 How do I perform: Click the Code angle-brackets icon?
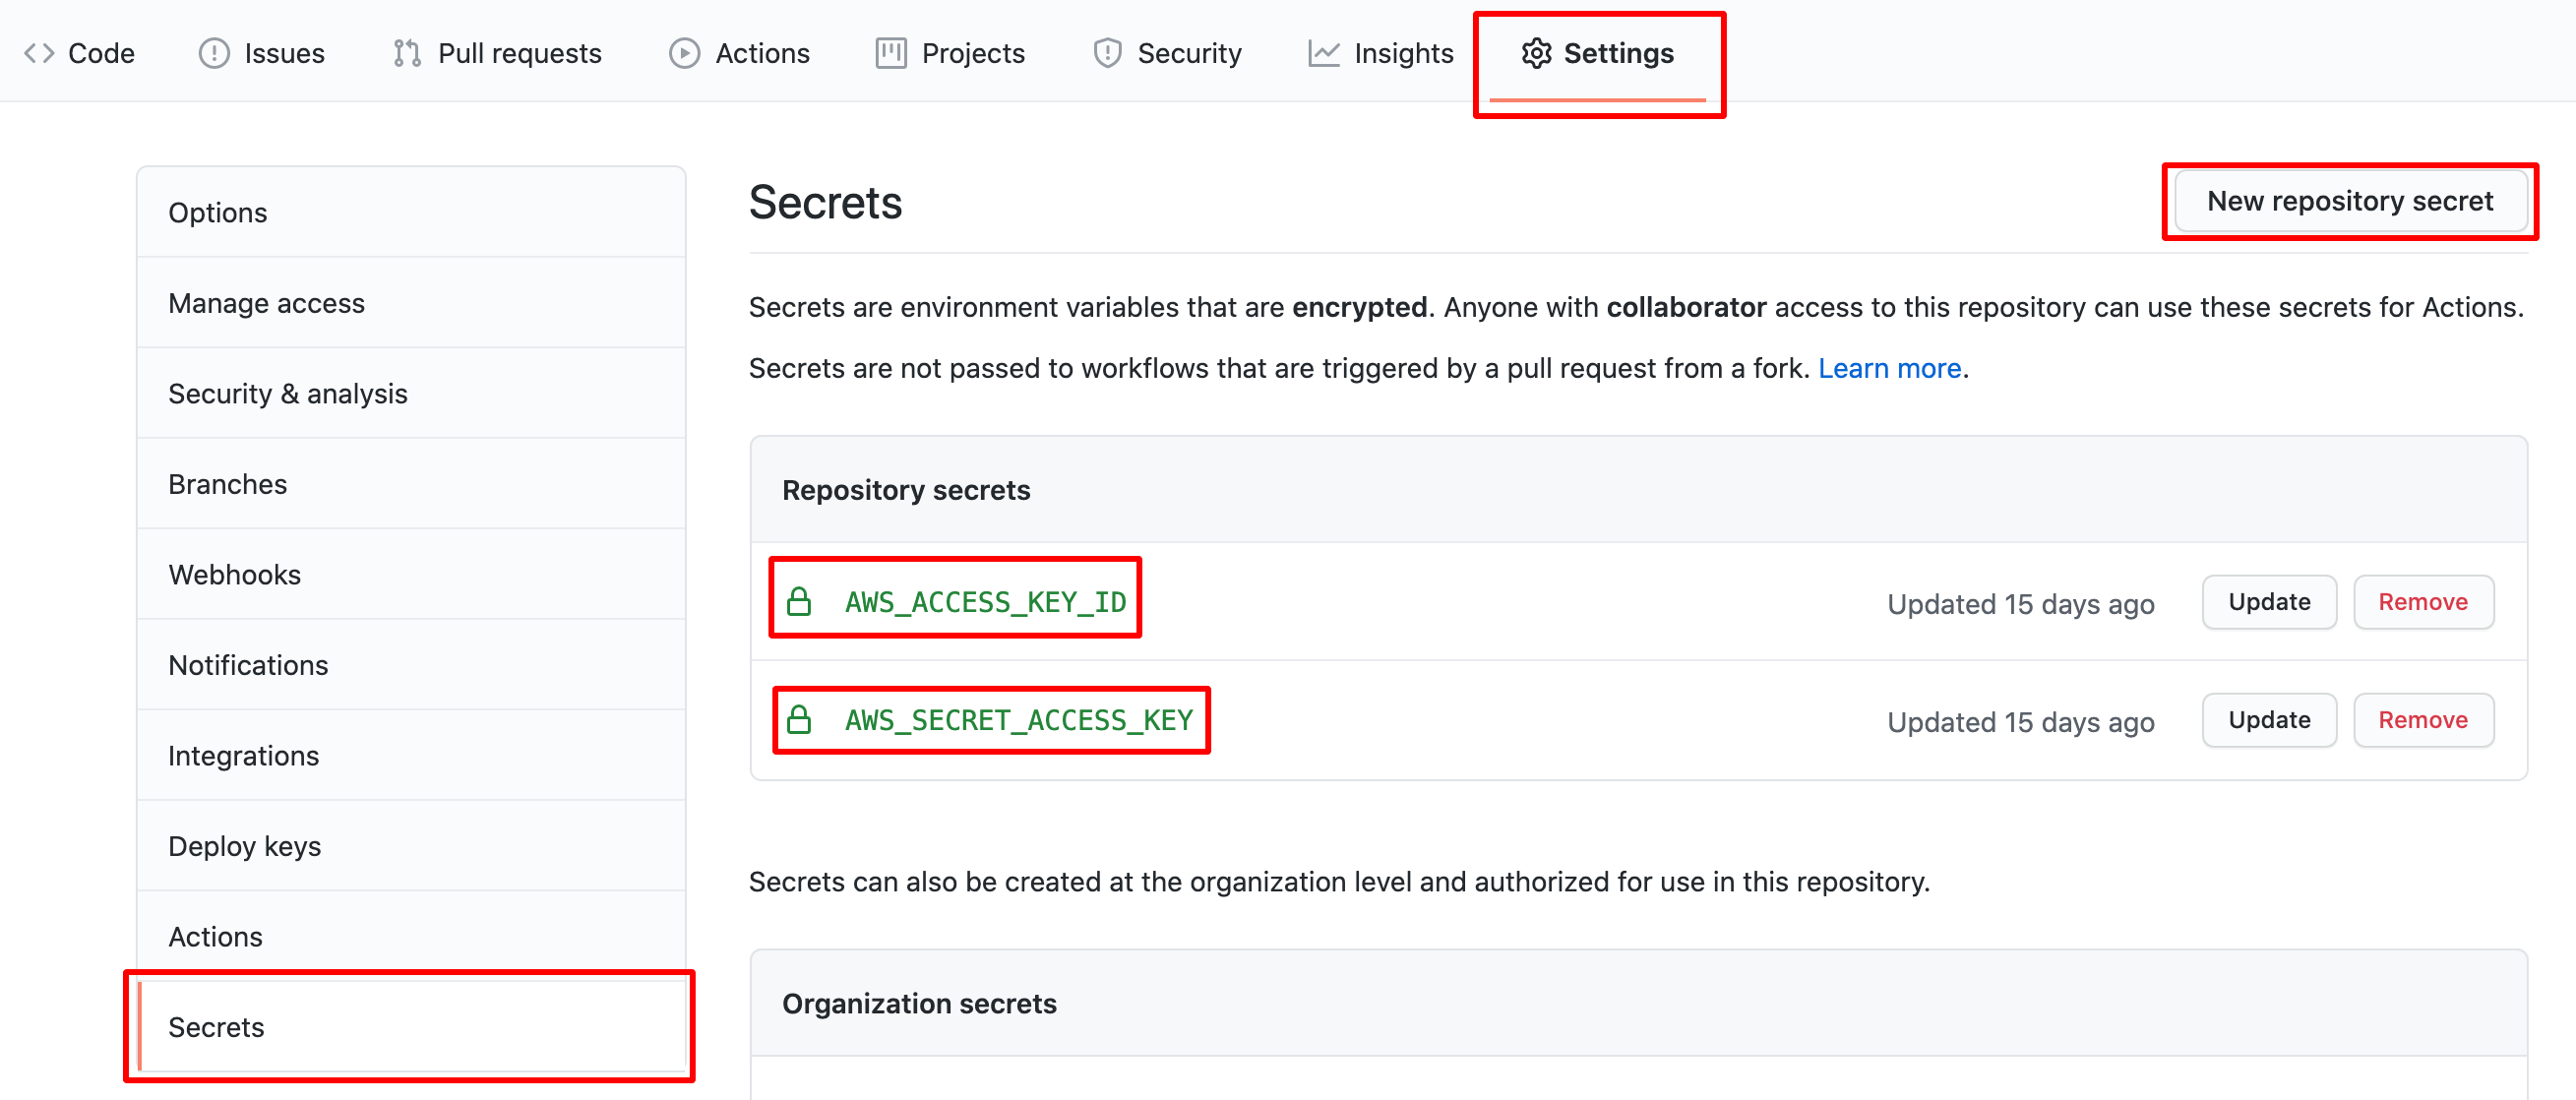coord(41,52)
